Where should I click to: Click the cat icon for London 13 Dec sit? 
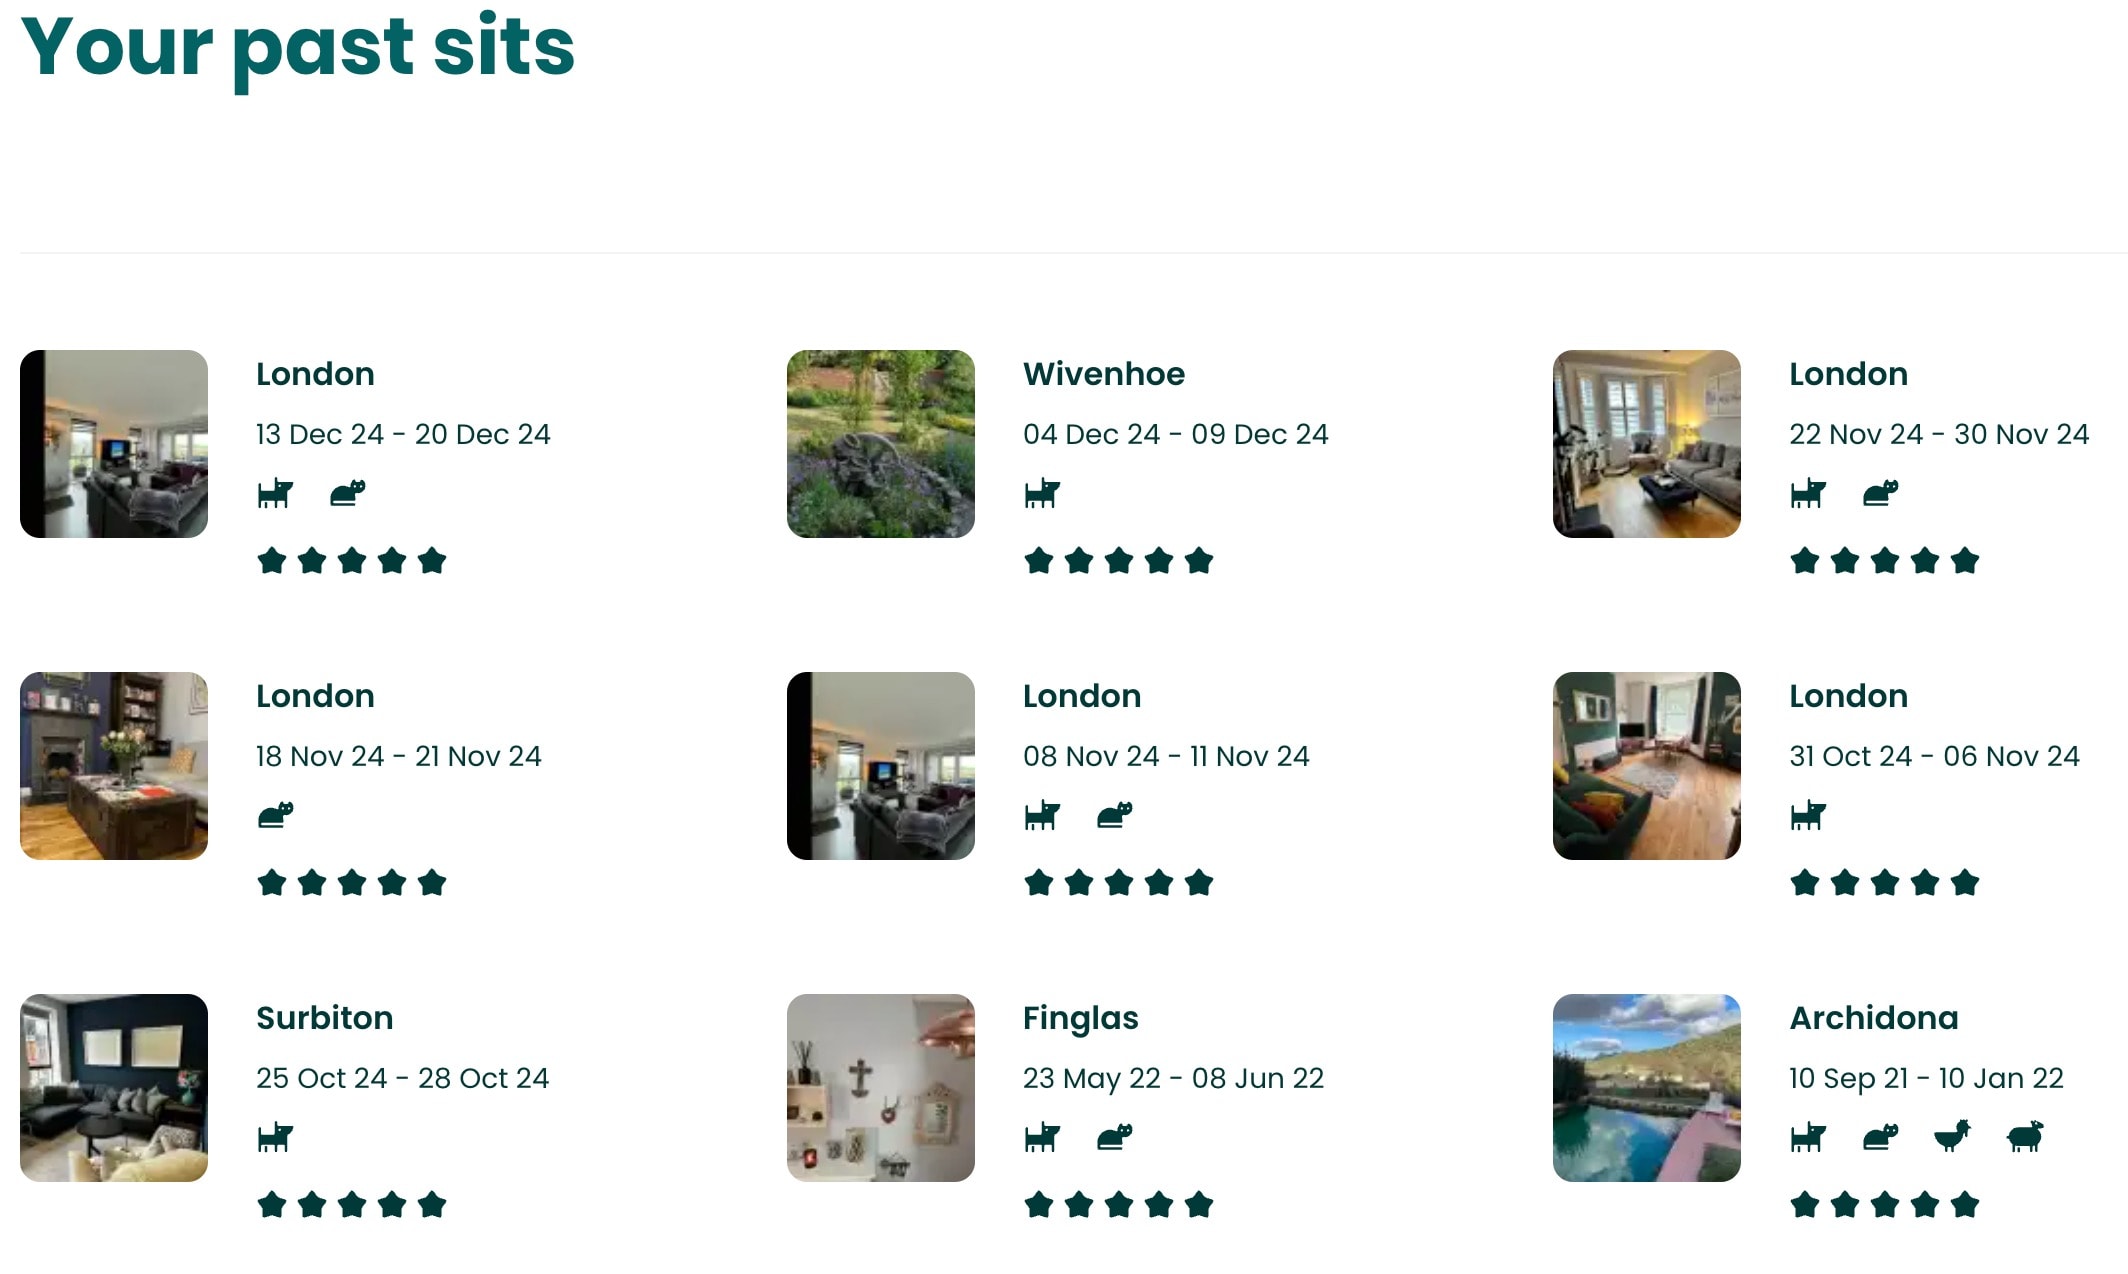click(348, 494)
